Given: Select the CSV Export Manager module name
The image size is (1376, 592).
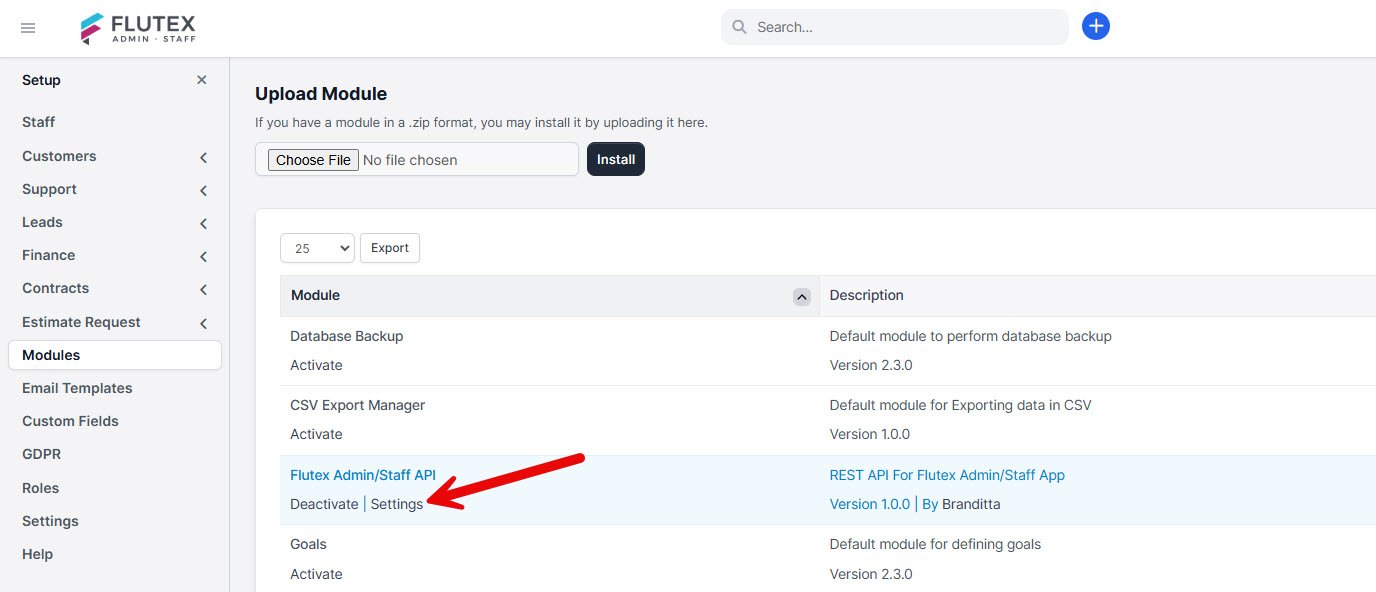Looking at the screenshot, I should pos(357,405).
